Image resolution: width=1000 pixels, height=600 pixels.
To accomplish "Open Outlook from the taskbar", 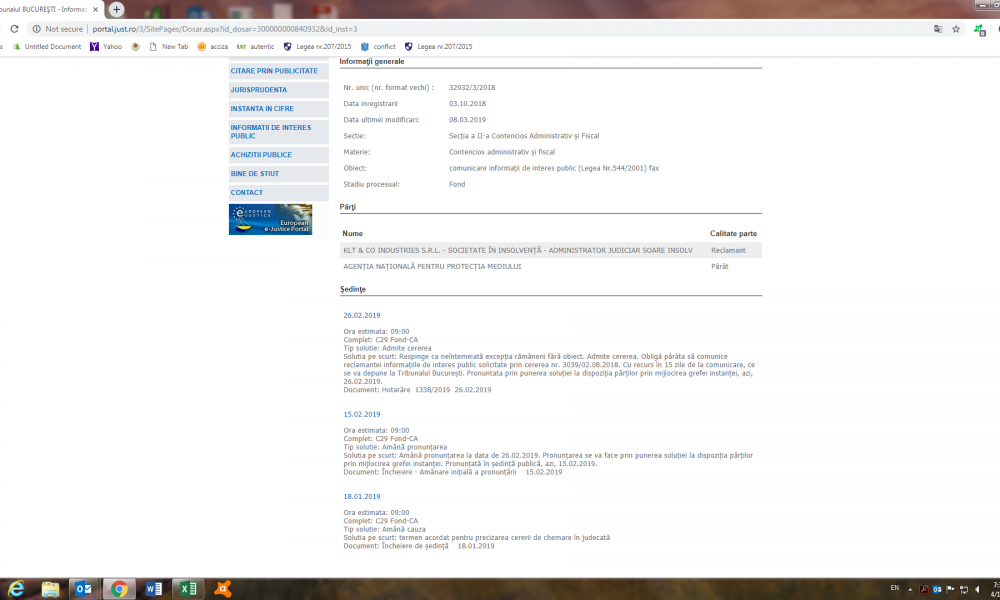I will pos(84,589).
